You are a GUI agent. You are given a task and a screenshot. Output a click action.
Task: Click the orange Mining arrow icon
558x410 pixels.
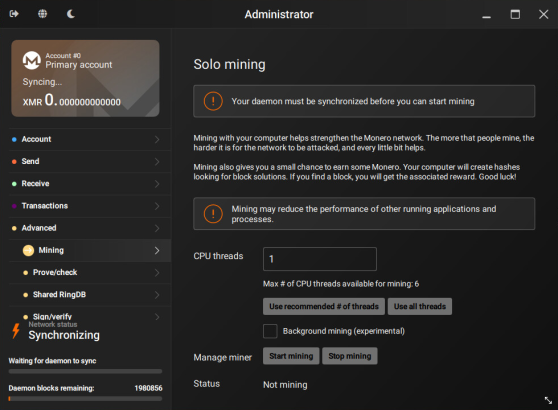coord(28,251)
